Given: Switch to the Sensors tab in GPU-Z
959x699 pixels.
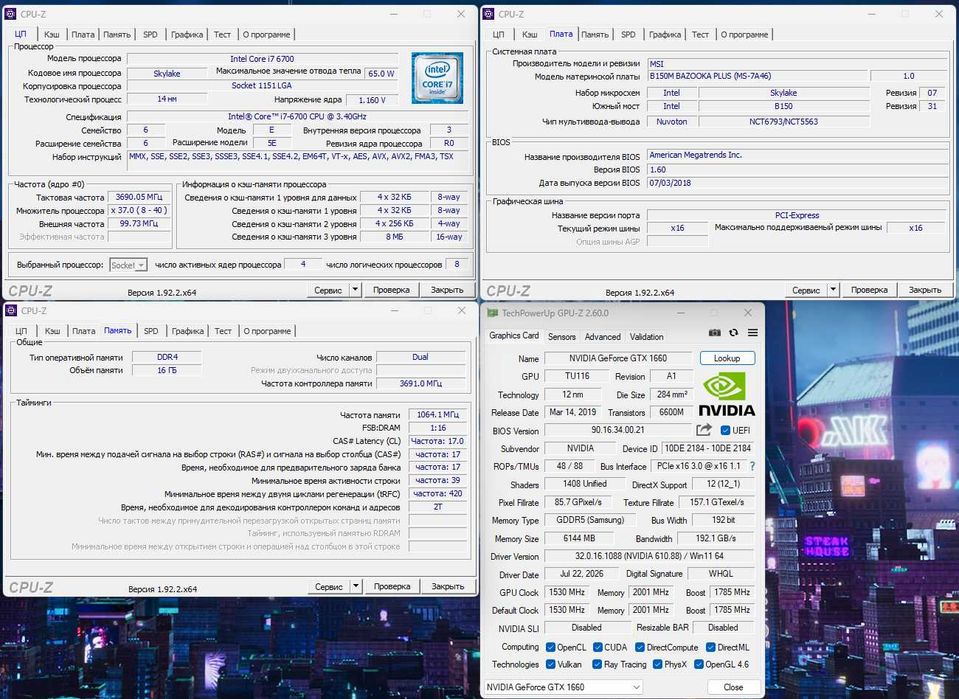Looking at the screenshot, I should tap(561, 336).
